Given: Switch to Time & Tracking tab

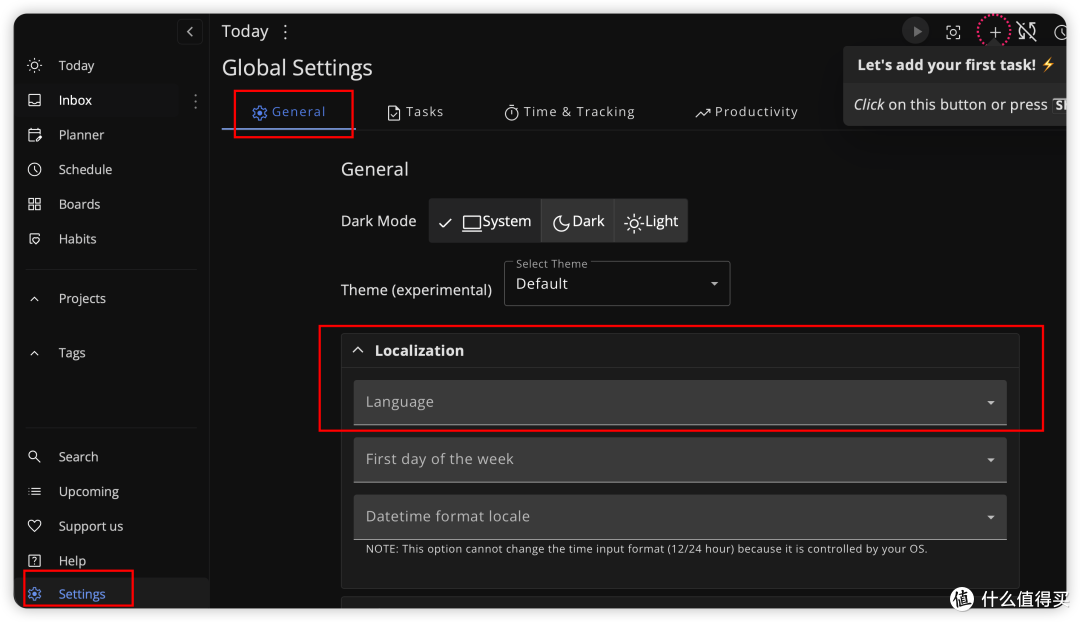Looking at the screenshot, I should (570, 112).
